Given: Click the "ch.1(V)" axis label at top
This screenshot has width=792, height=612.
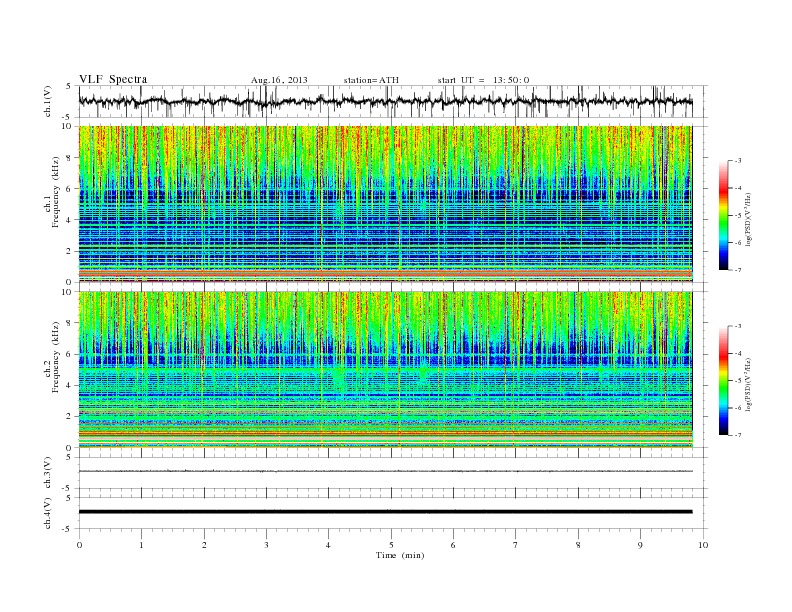Looking at the screenshot, I should tap(49, 101).
